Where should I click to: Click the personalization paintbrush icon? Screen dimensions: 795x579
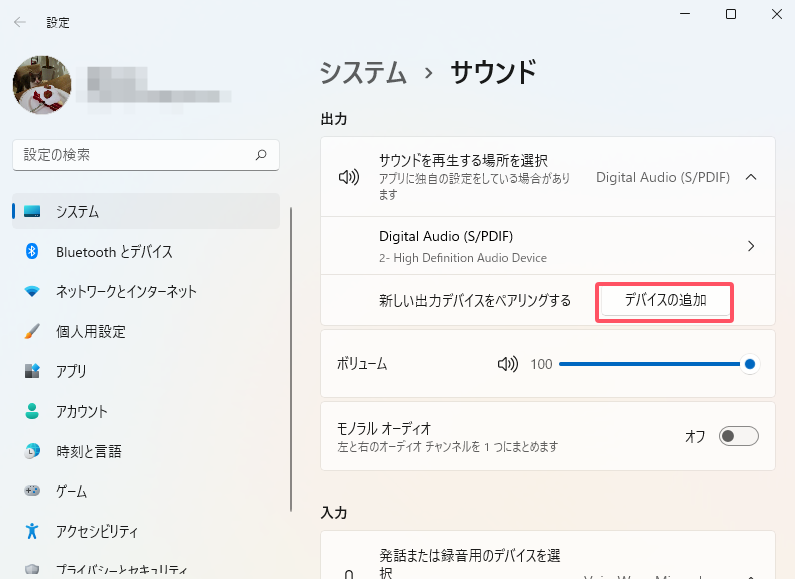32,332
